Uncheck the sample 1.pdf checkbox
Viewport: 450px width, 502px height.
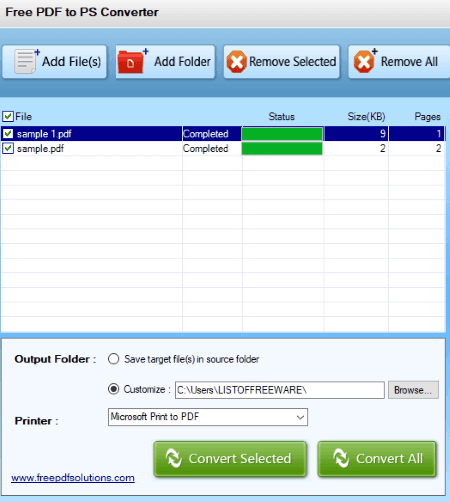pyautogui.click(x=8, y=134)
